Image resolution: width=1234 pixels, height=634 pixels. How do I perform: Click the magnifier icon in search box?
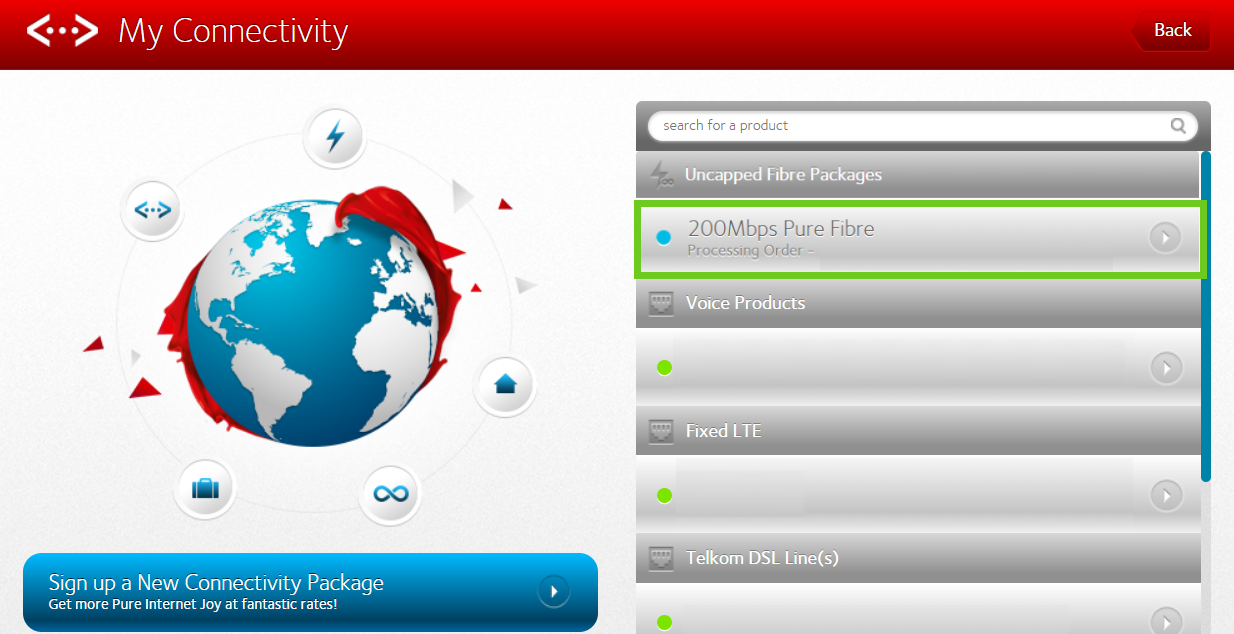pos(1179,126)
